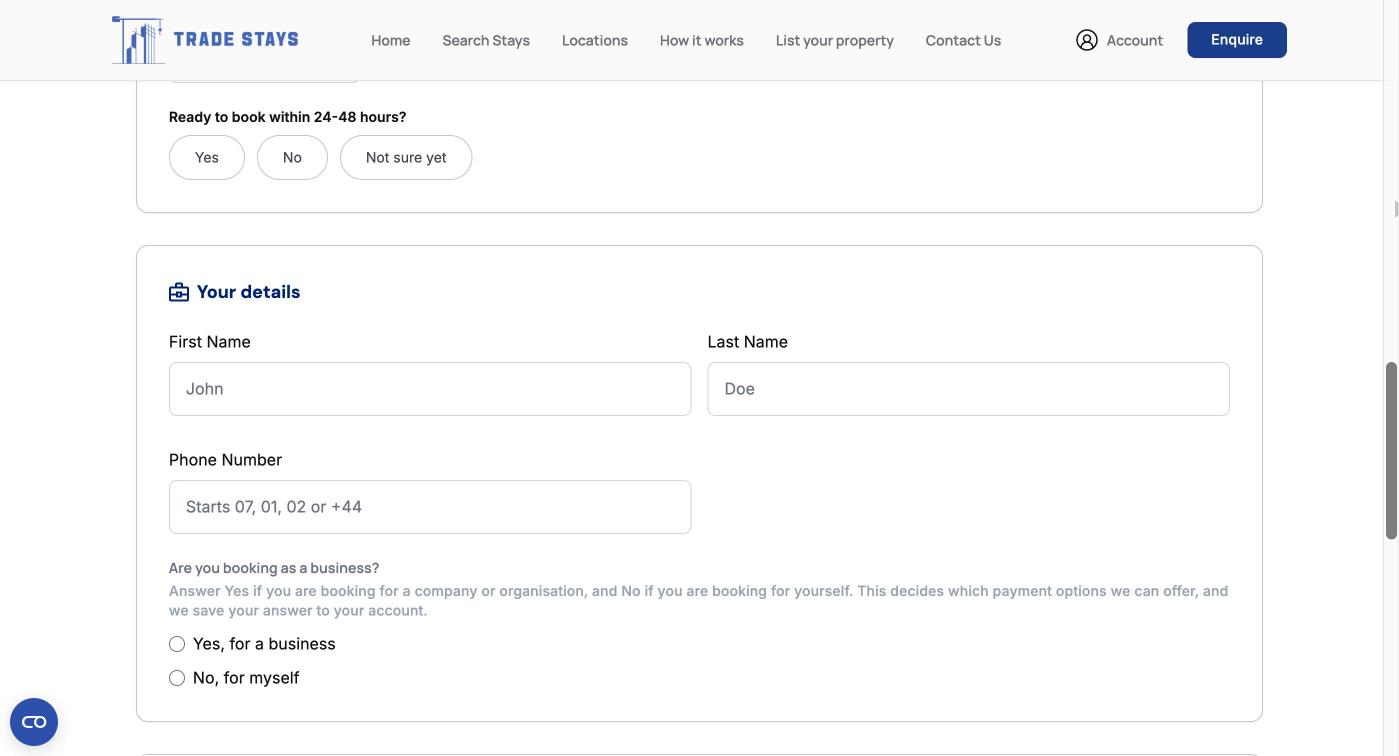1399x756 pixels.
Task: Click the Enquire button
Action: pos(1237,40)
